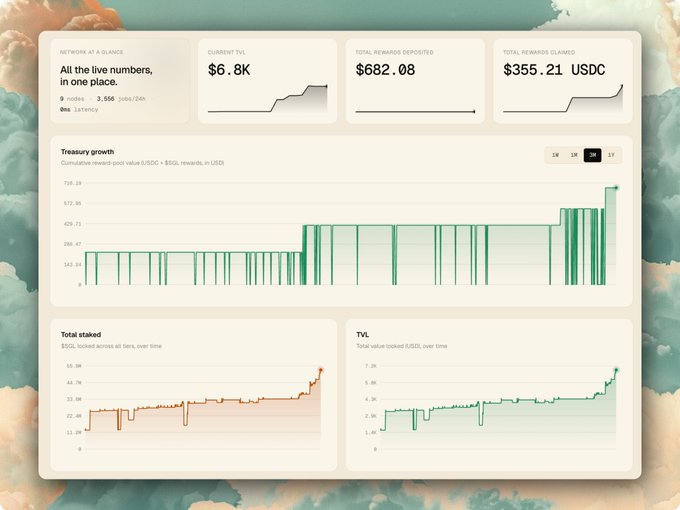Click the 1.4K axis label in TVL chart
This screenshot has width=680, height=510.
pyautogui.click(x=371, y=432)
